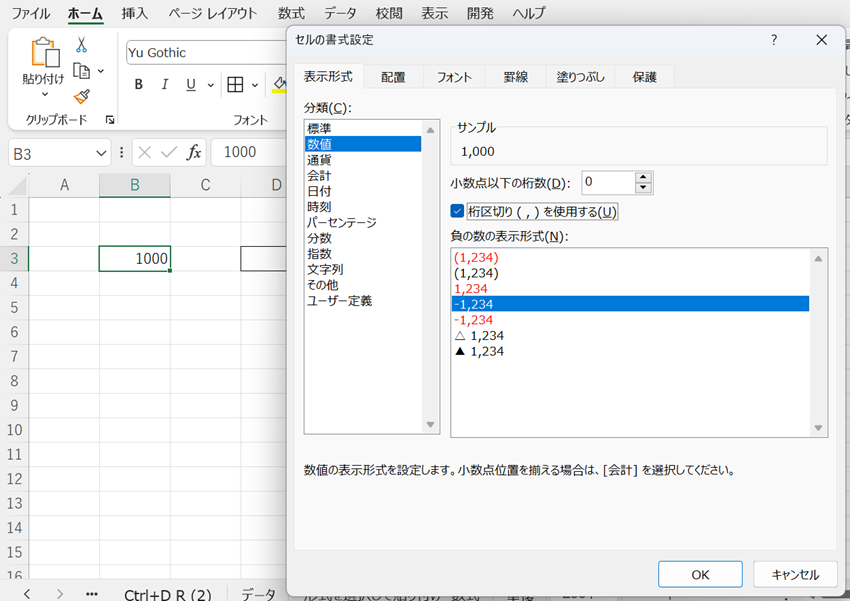The width and height of the screenshot is (850, 601).
Task: Switch to the 挿入 ribbon tab
Action: point(134,13)
